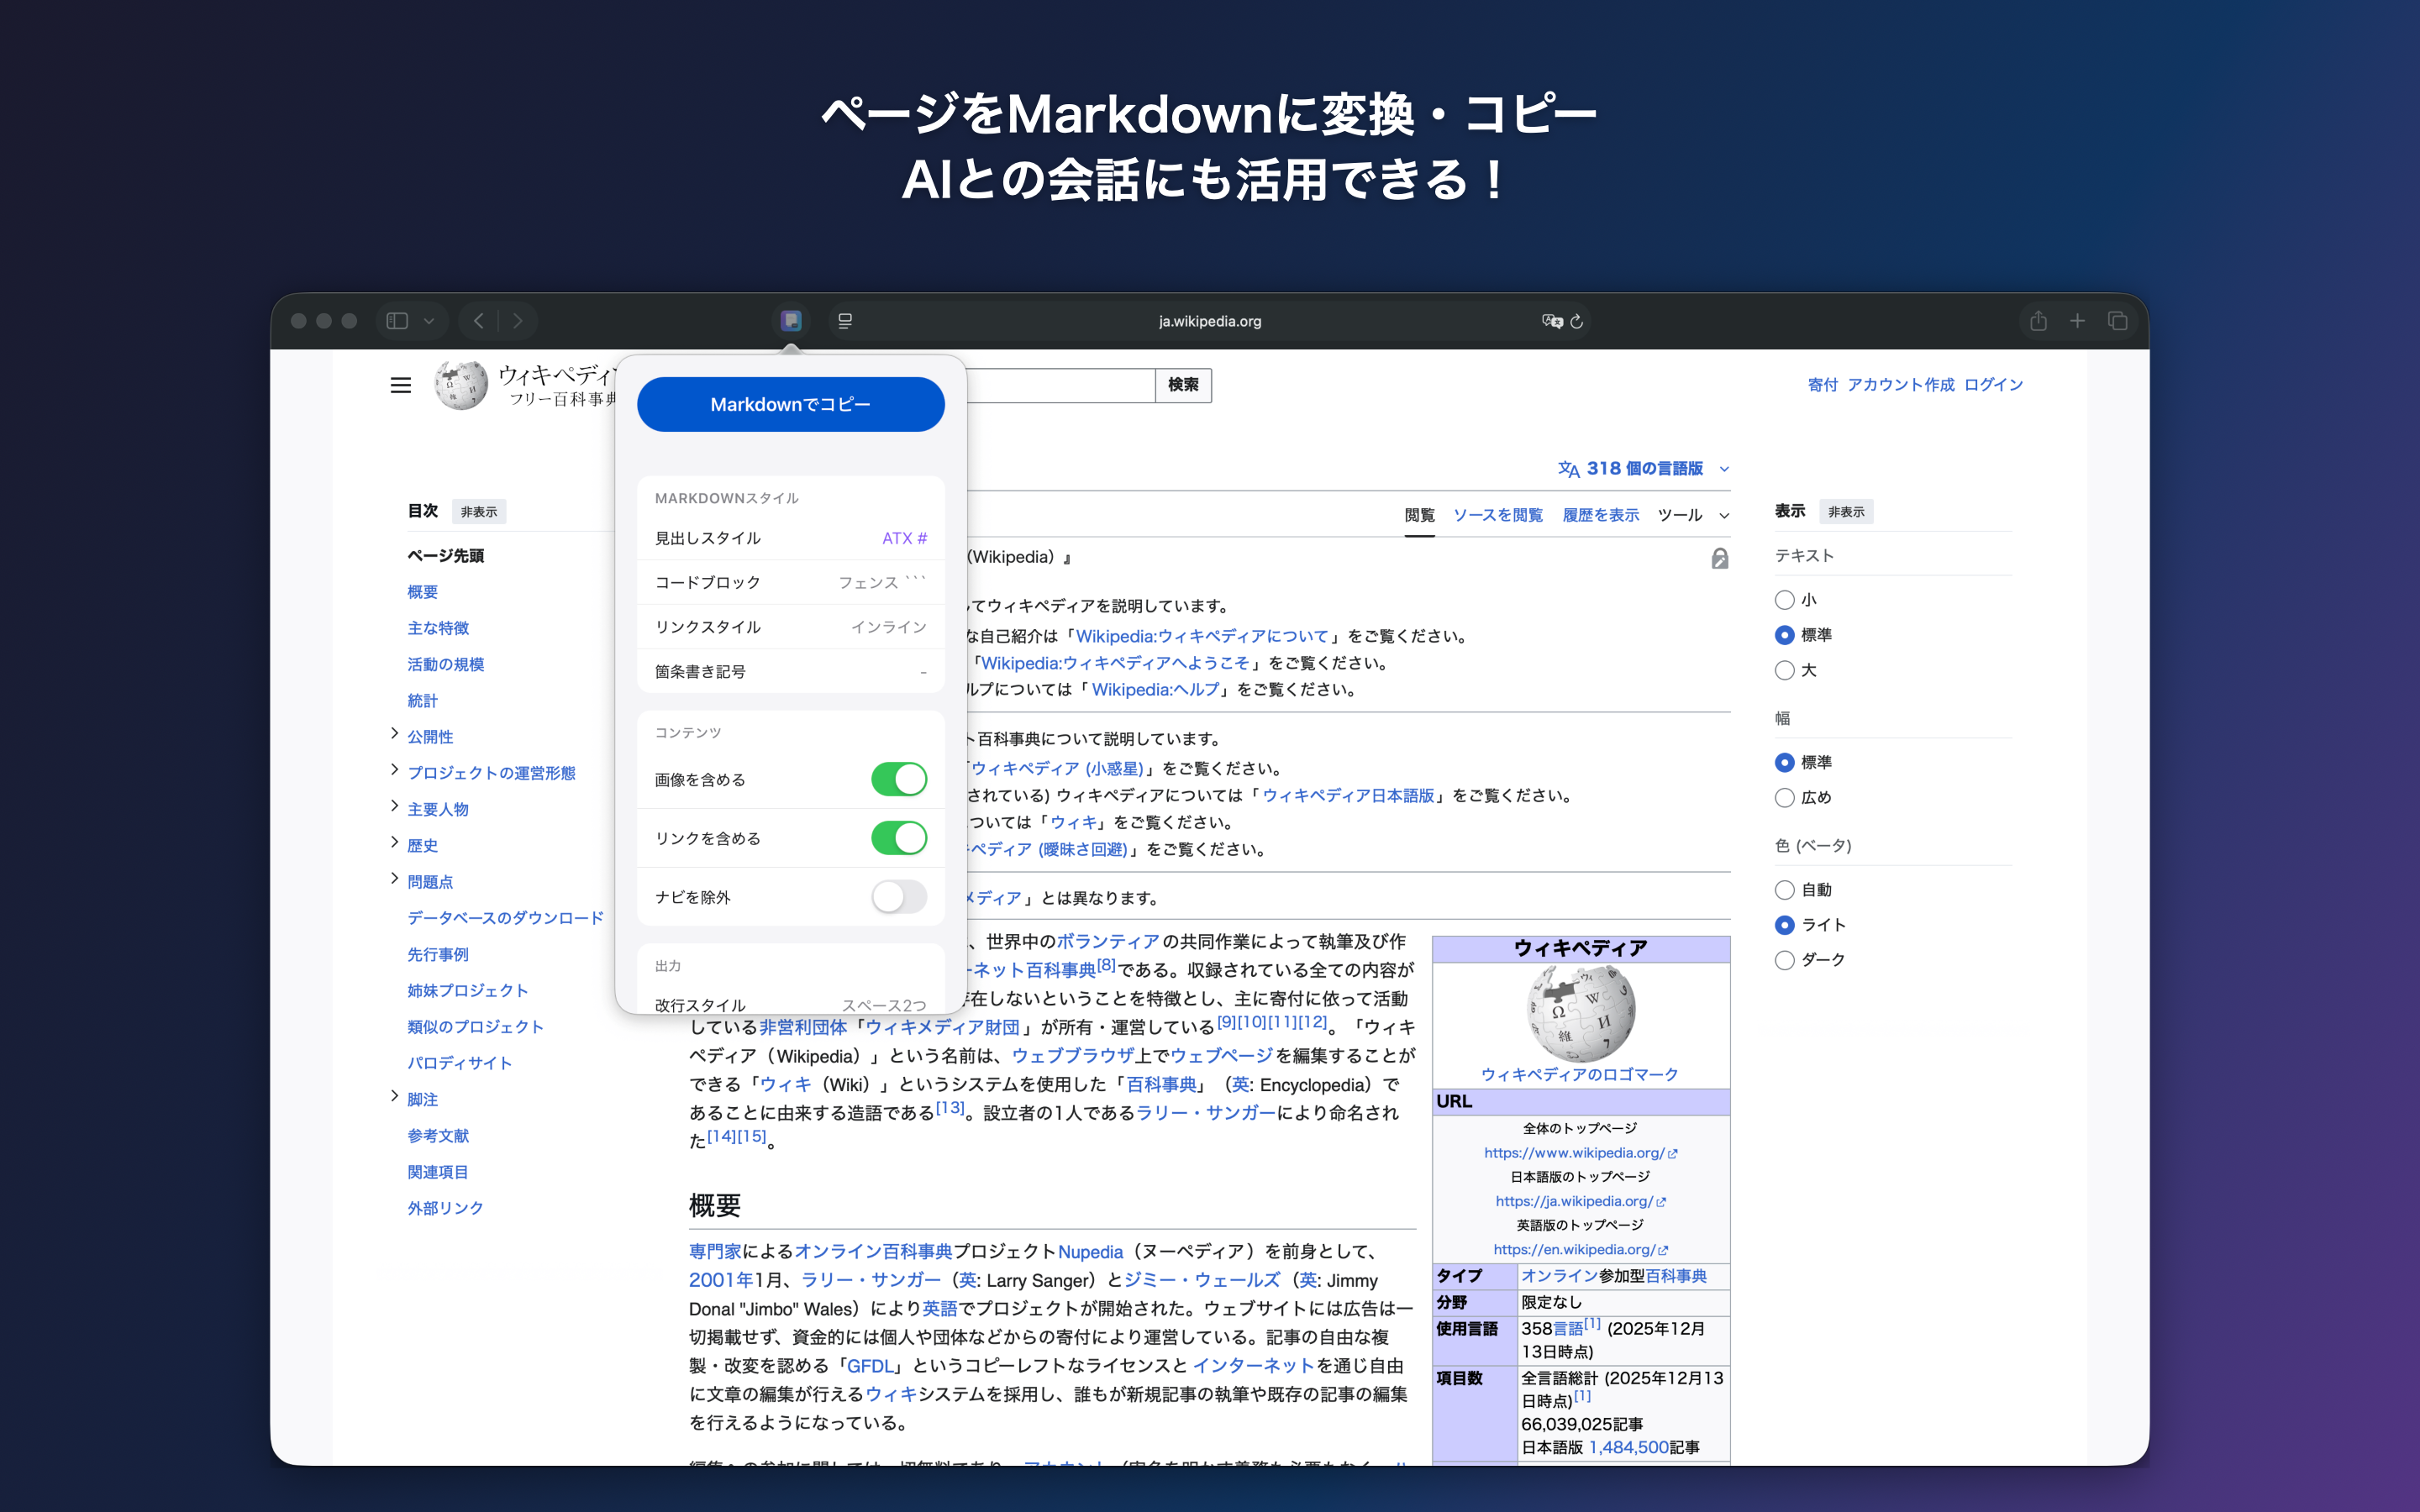Select width 広め radio button
Screen dimensions: 2420x1512
click(1784, 797)
